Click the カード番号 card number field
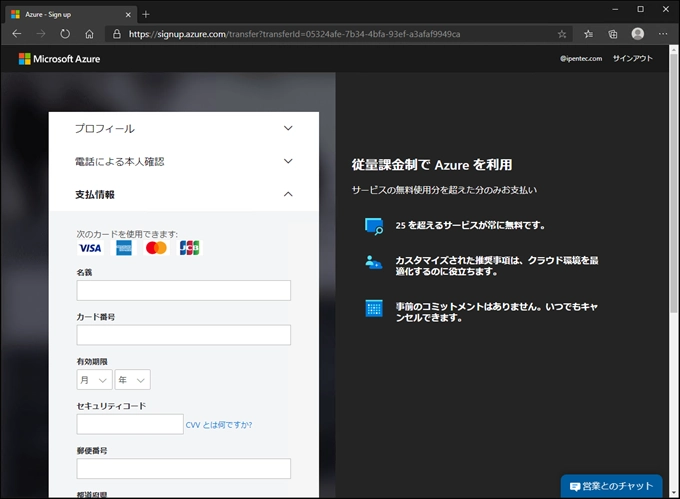Viewport: 680px width, 499px height. pyautogui.click(x=183, y=335)
